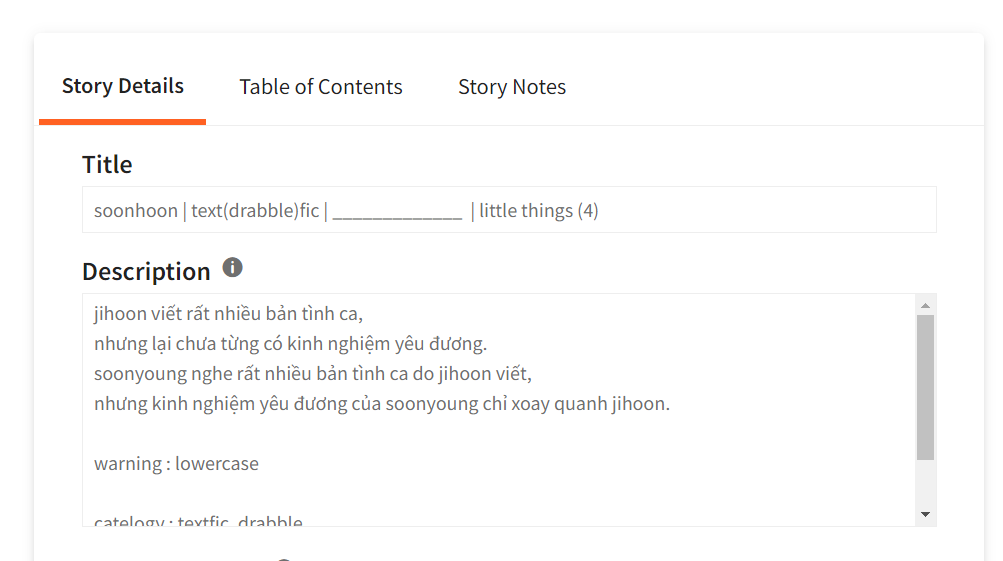Open the Story Details tab
Viewport: 1003px width, 561px height.
click(123, 86)
